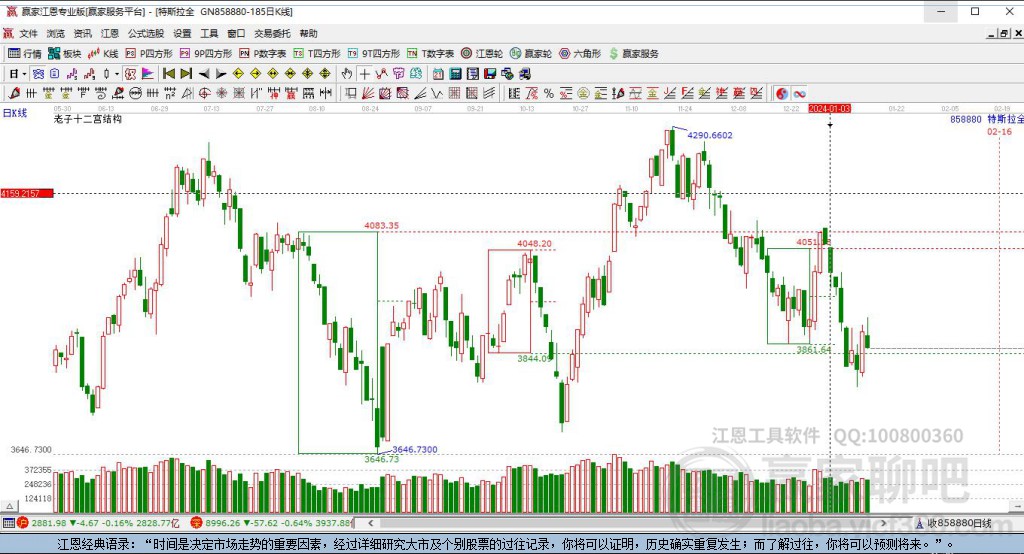Expand volume panel with up-triangle button
1024x554 pixels.
9,506
